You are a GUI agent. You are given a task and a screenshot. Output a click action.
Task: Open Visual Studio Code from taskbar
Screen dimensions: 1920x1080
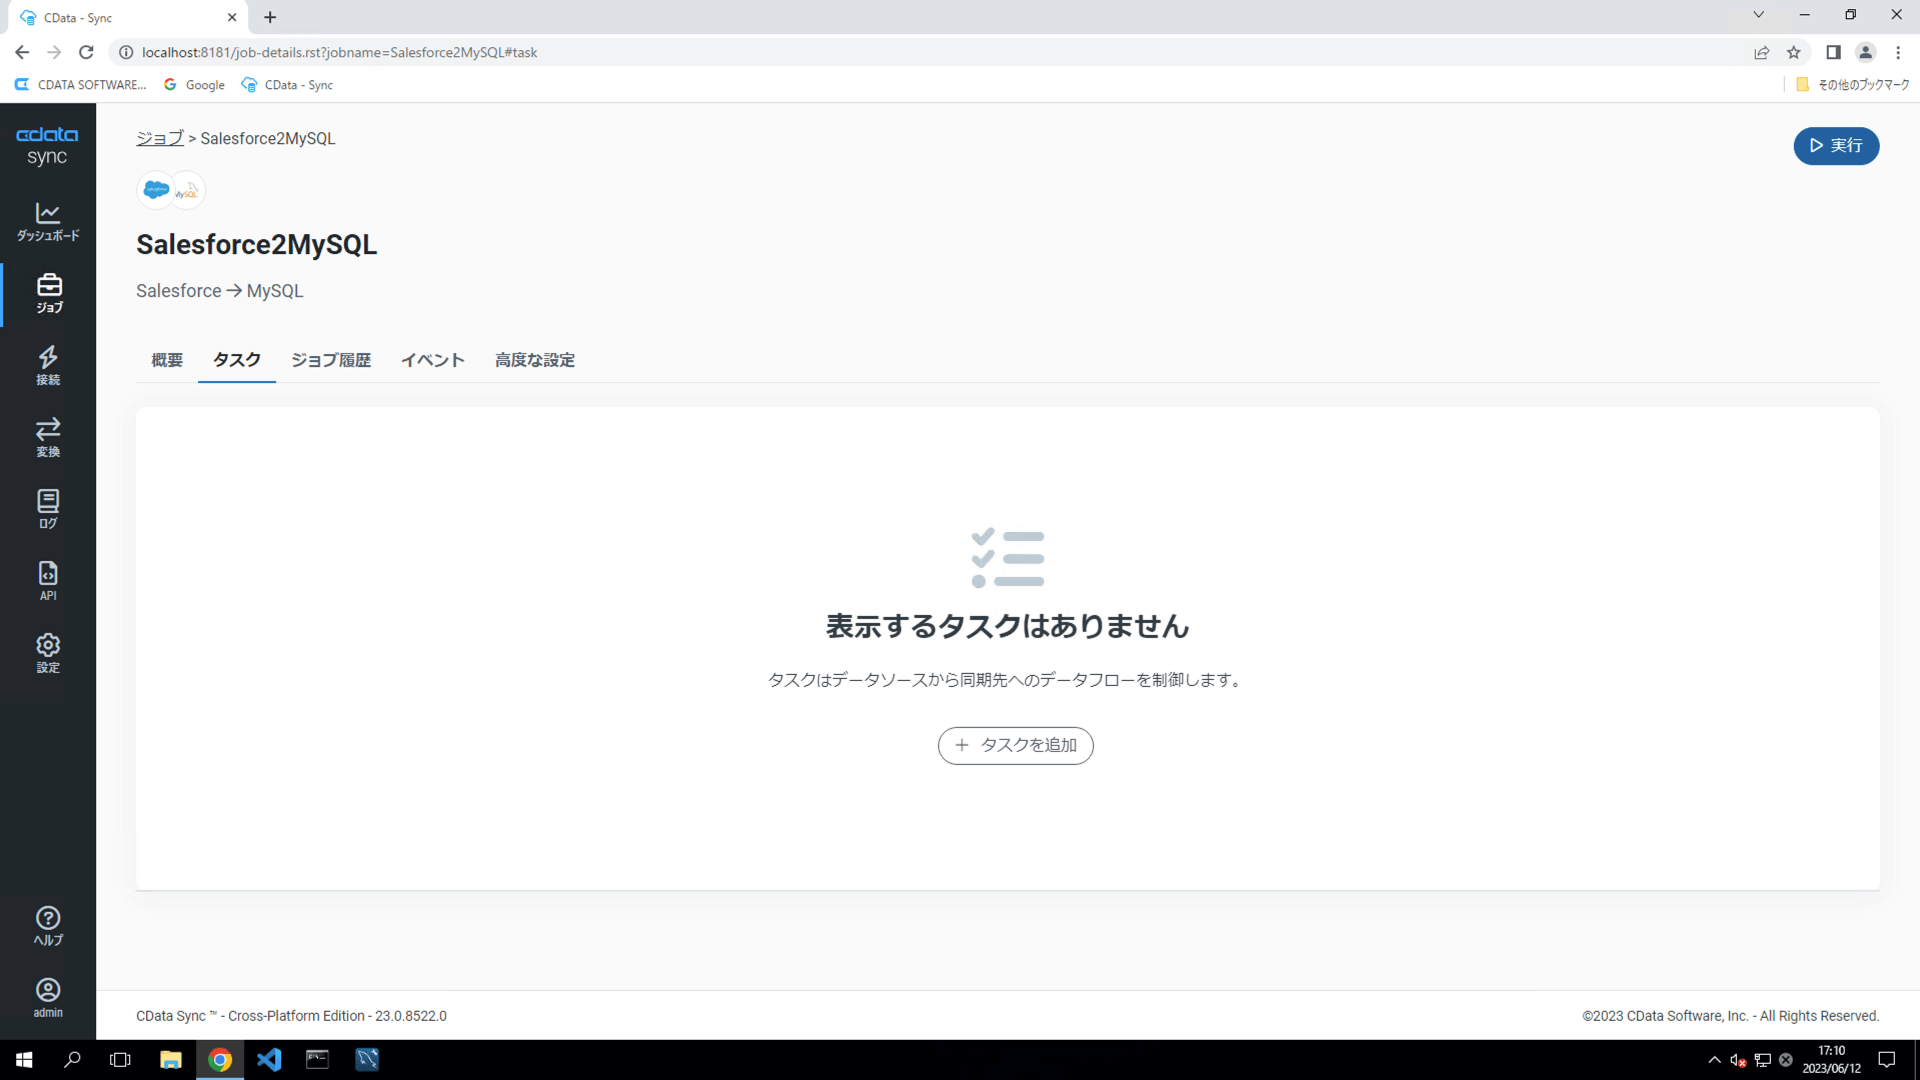coord(269,1059)
